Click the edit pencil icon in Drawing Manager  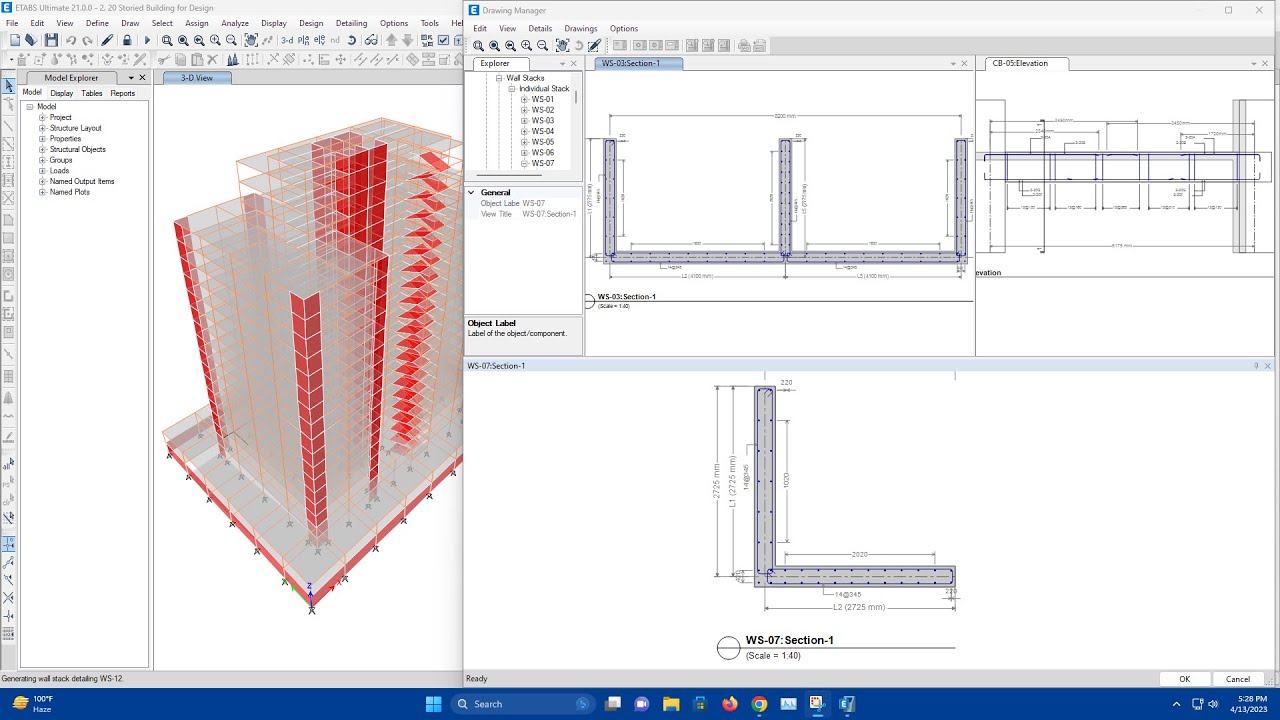595,45
